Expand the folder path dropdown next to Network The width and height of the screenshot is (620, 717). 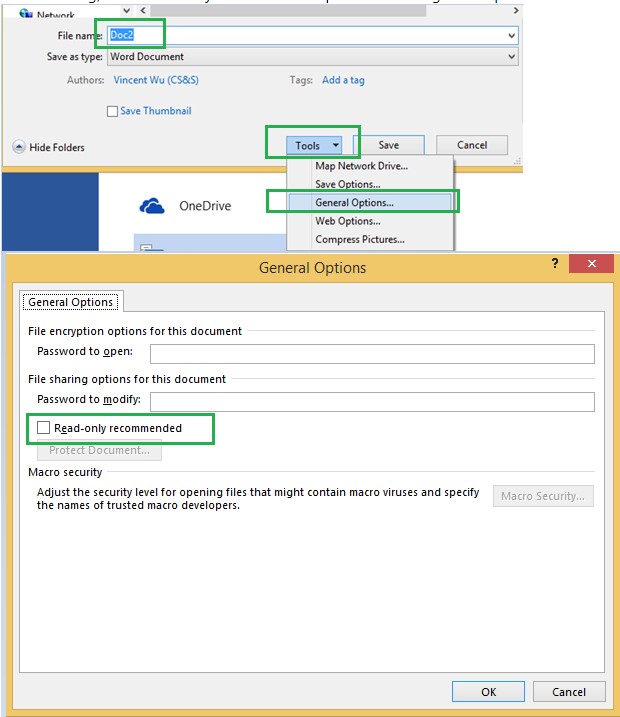[127, 10]
